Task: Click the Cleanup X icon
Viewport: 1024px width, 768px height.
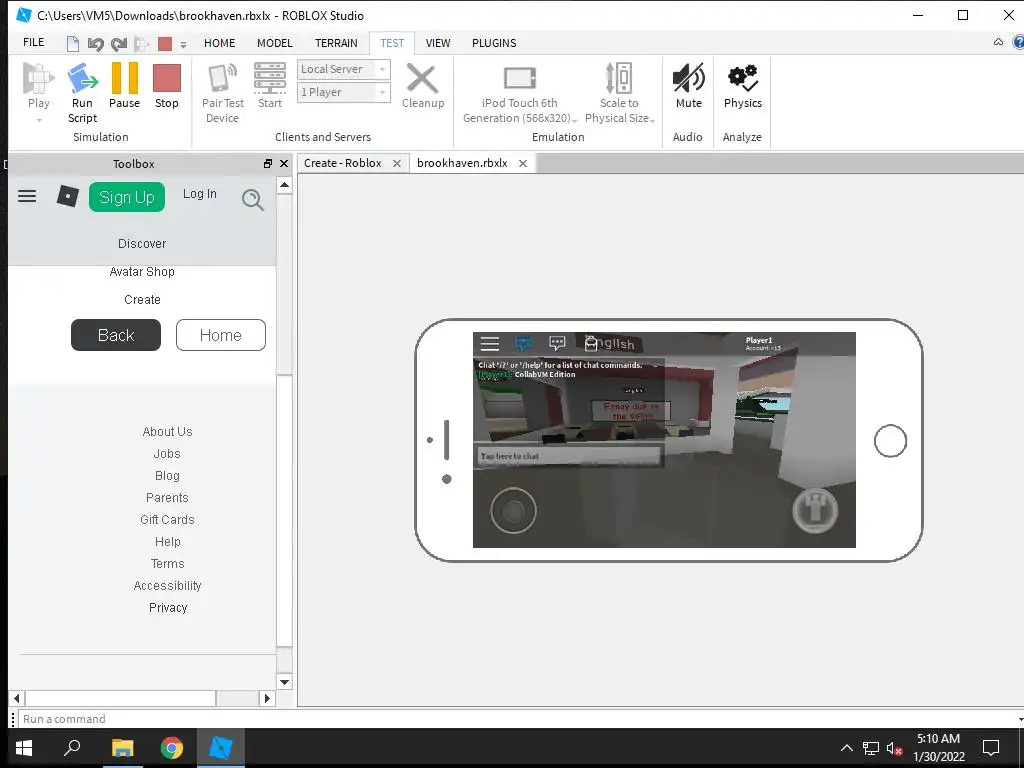Action: pos(423,79)
